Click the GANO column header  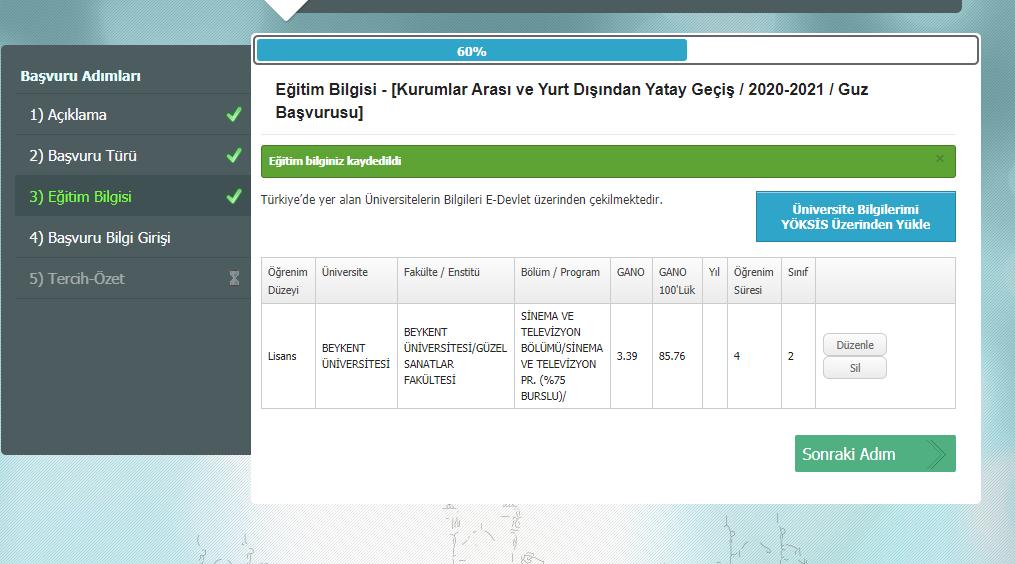click(631, 281)
